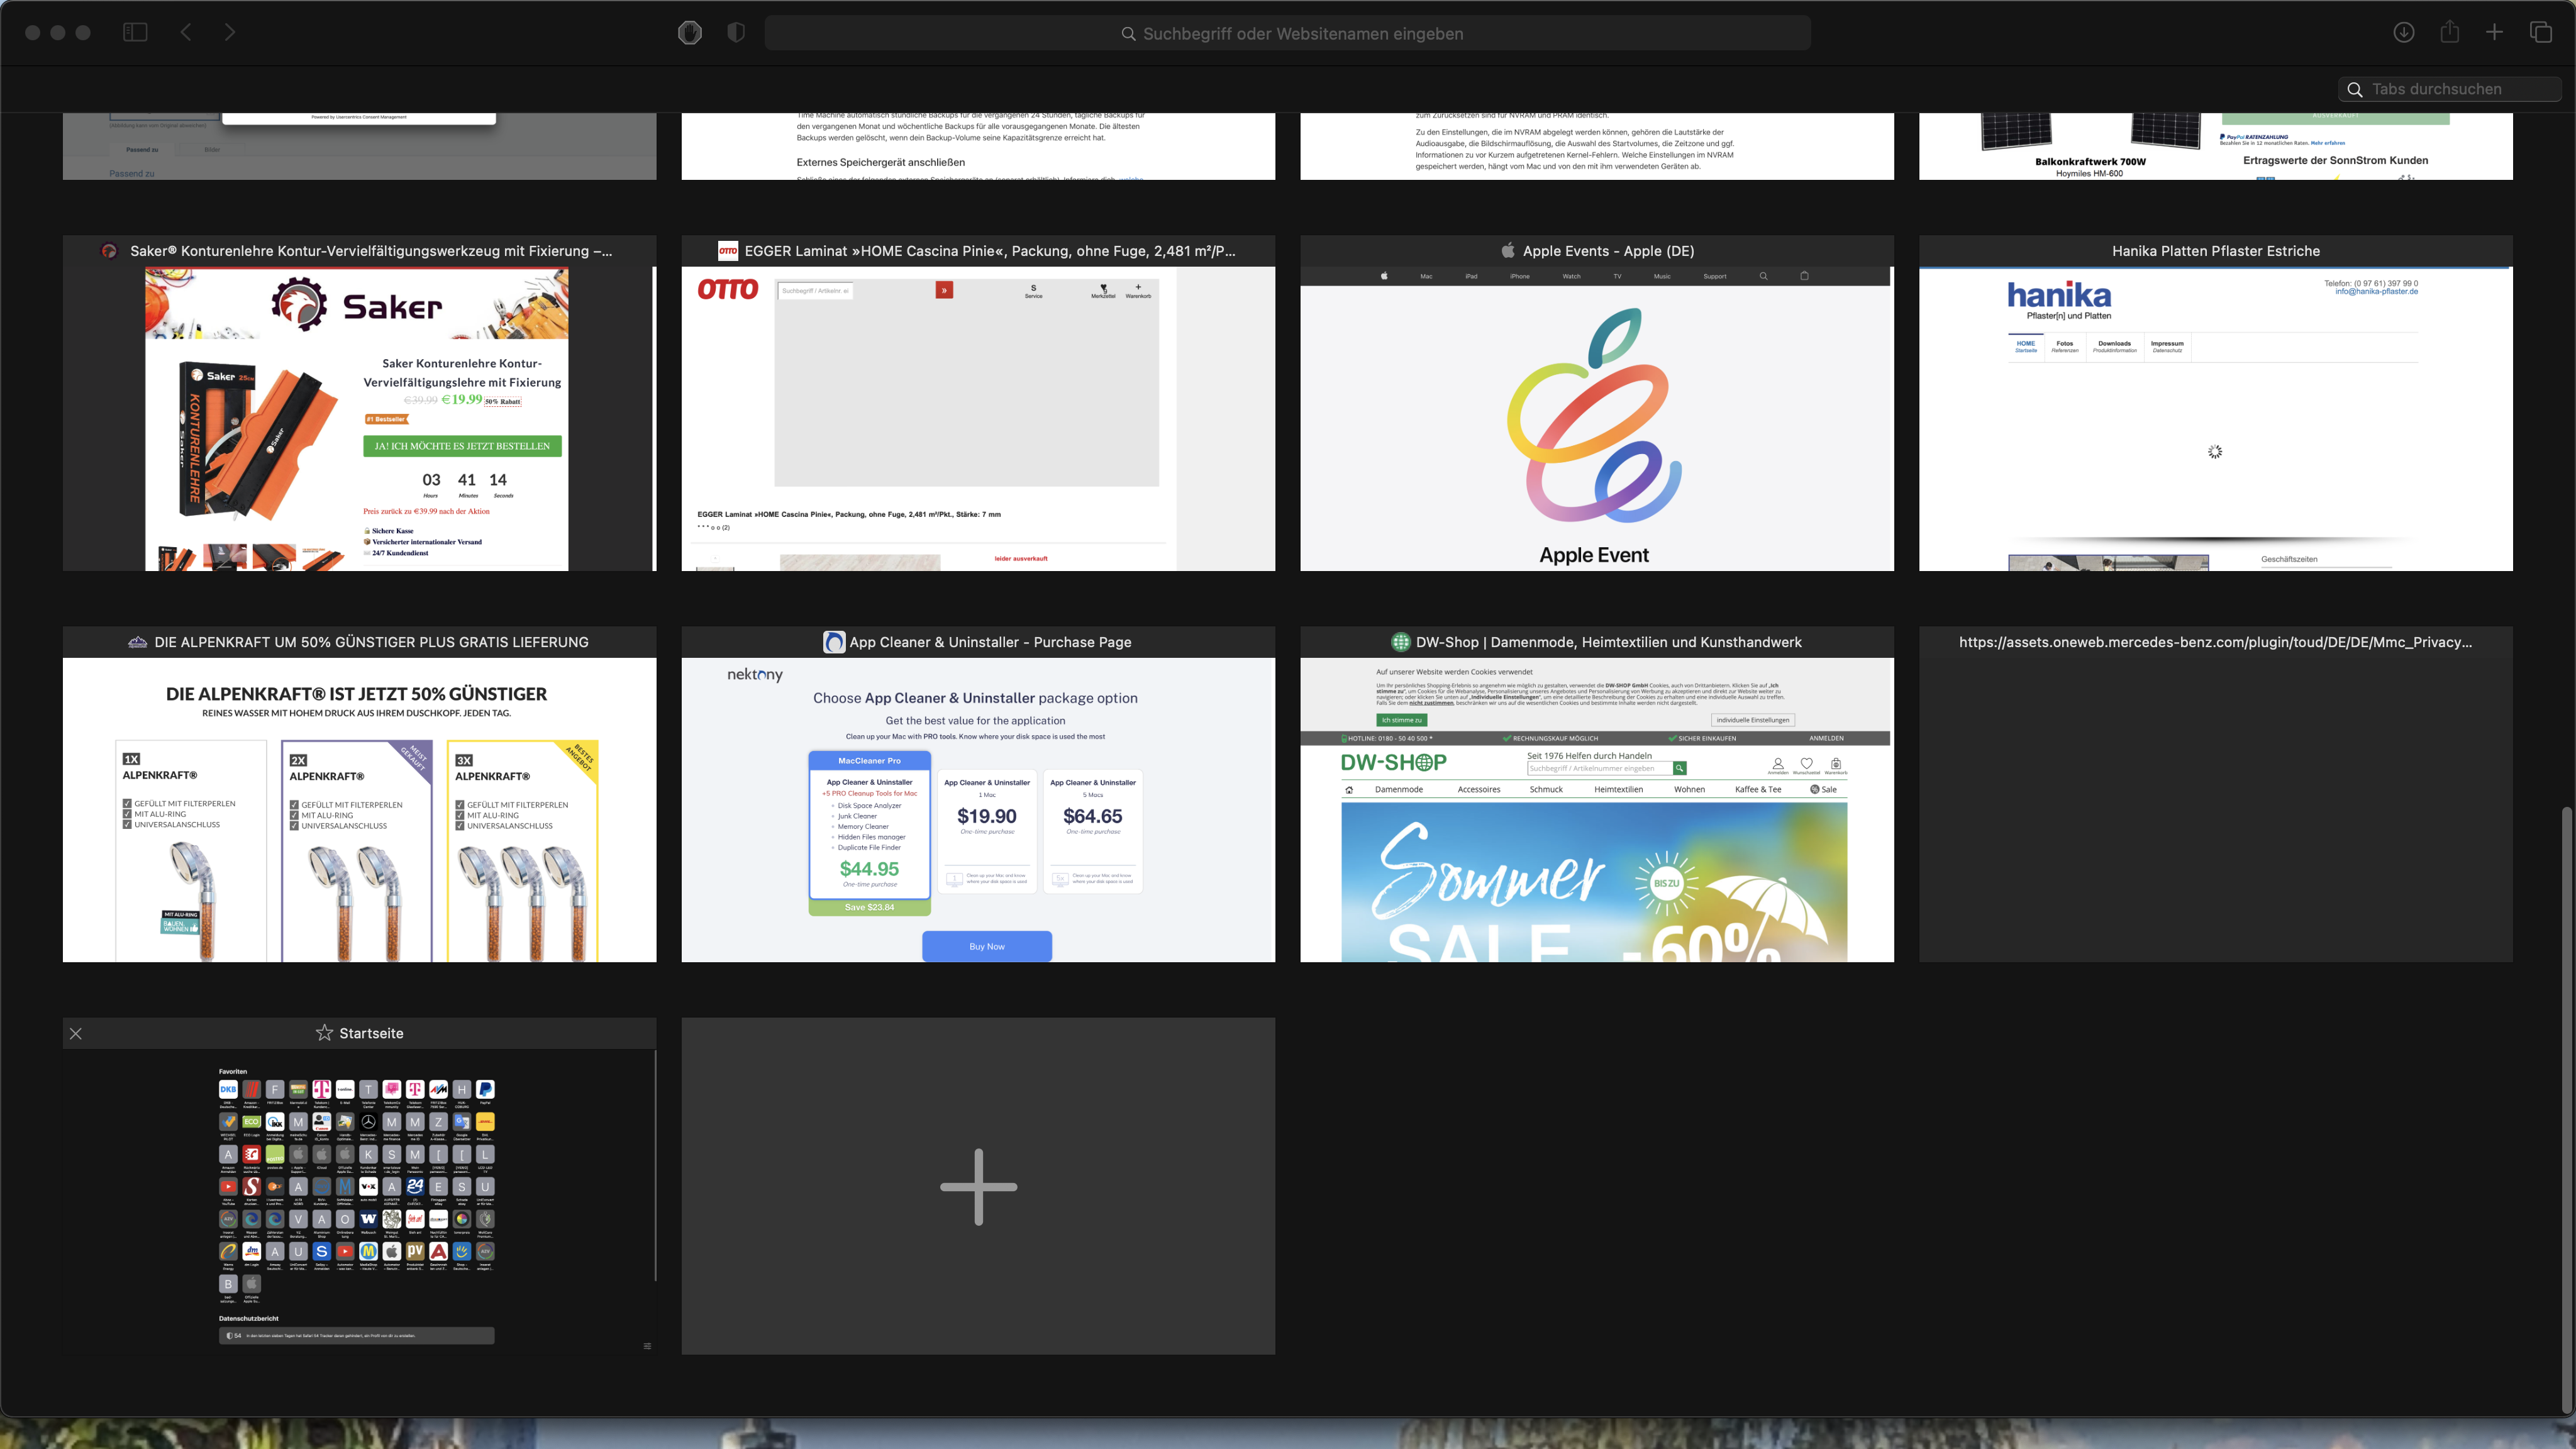This screenshot has height=1449, width=2576.
Task: Focus the Tabs durchsuchen search field
Action: tap(2450, 89)
